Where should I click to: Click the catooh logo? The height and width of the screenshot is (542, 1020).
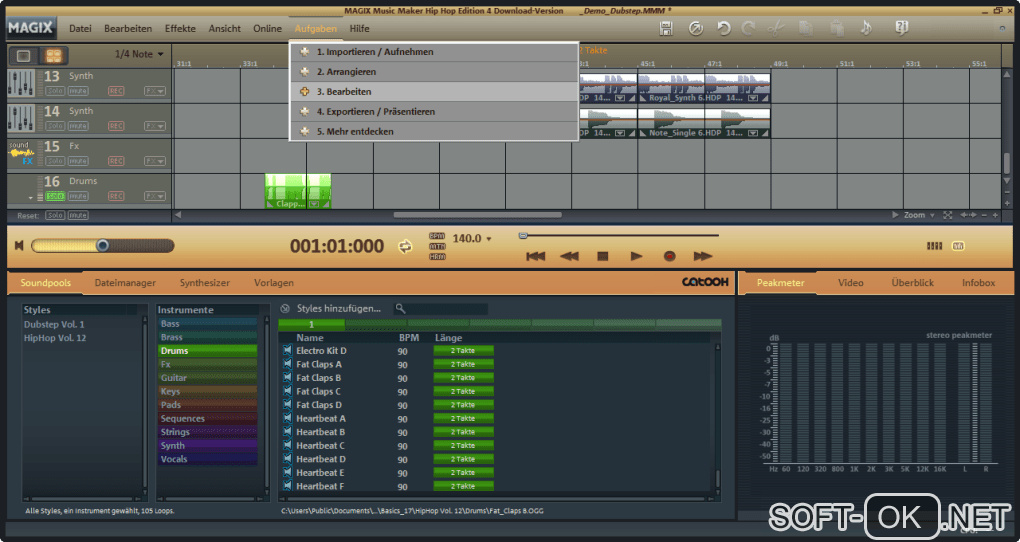pyautogui.click(x=705, y=282)
